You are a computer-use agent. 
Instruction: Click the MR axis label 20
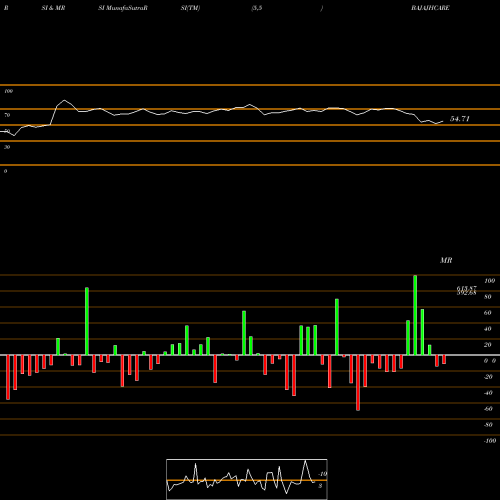[x=487, y=345]
